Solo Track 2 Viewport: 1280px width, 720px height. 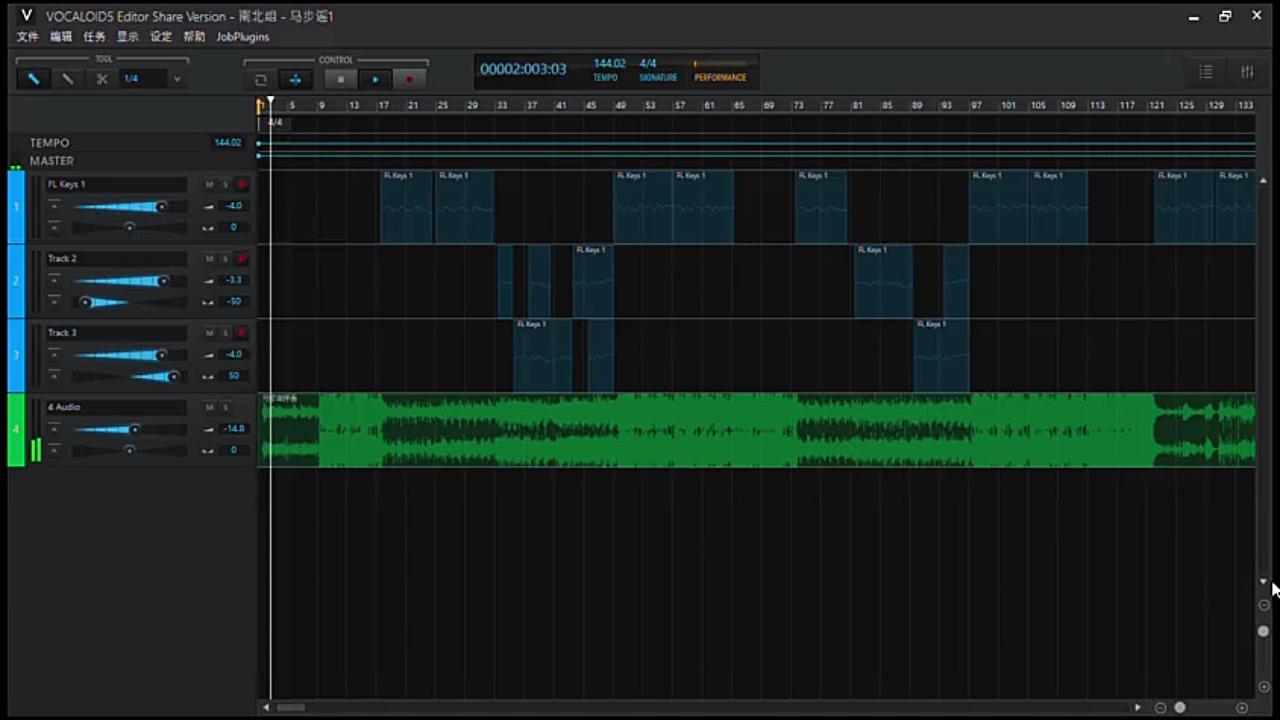(x=225, y=259)
